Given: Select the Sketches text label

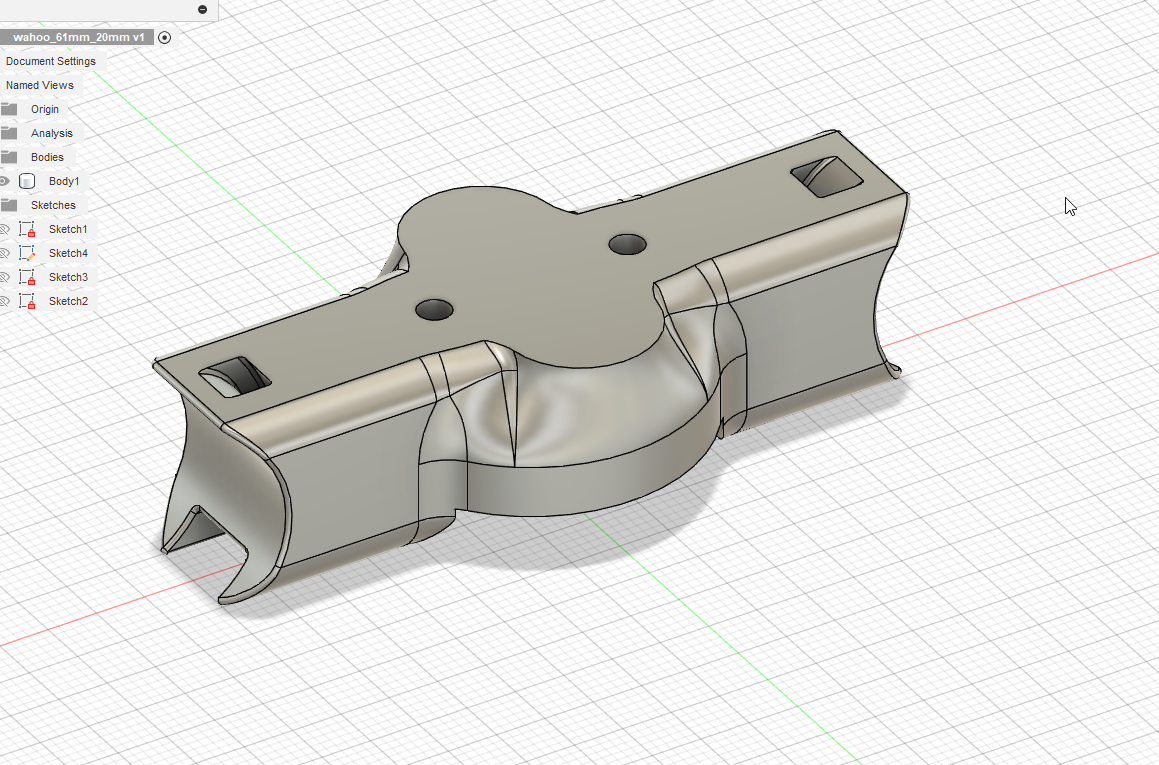Looking at the screenshot, I should coord(53,205).
